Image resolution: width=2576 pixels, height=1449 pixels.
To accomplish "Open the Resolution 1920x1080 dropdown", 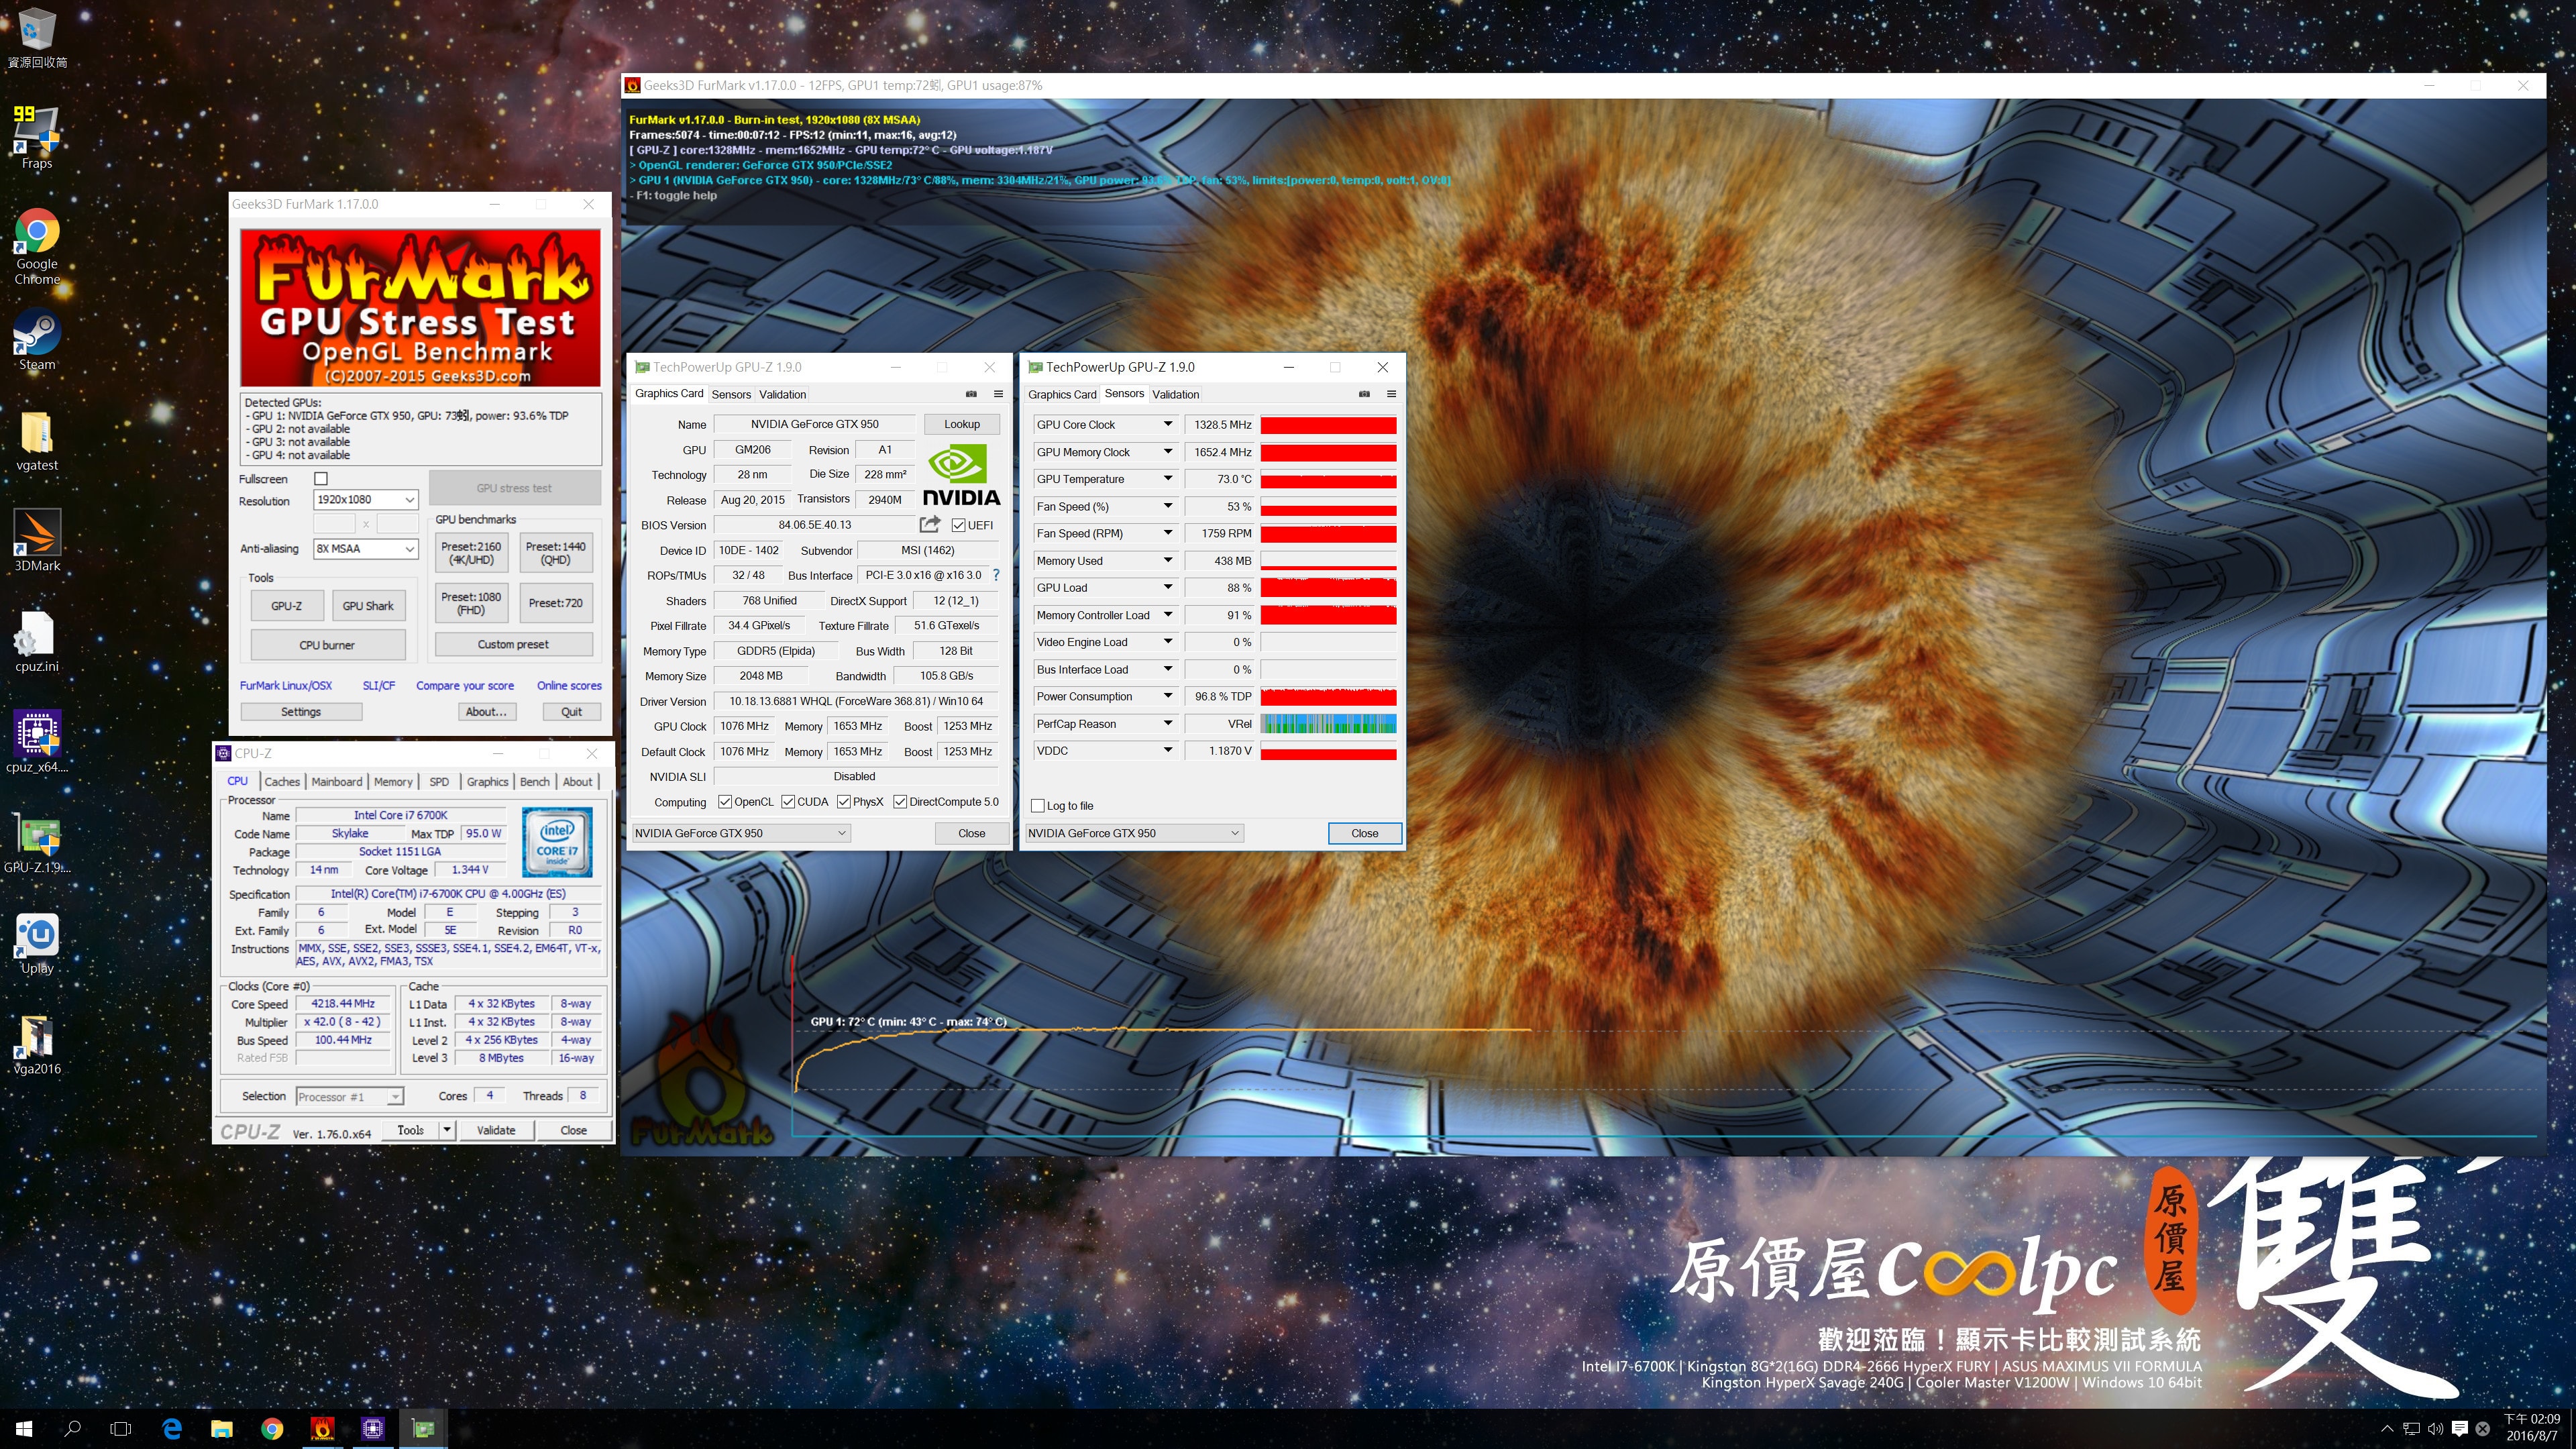I will [366, 499].
